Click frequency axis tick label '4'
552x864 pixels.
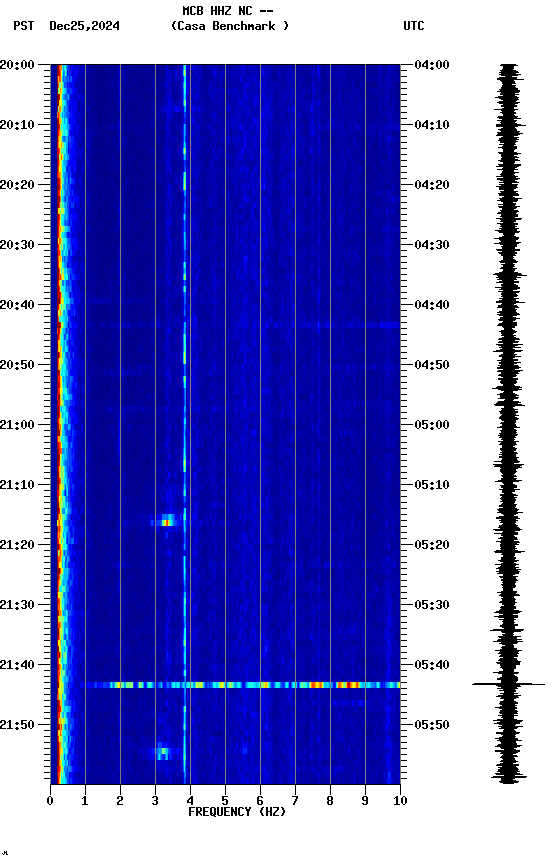coord(190,801)
